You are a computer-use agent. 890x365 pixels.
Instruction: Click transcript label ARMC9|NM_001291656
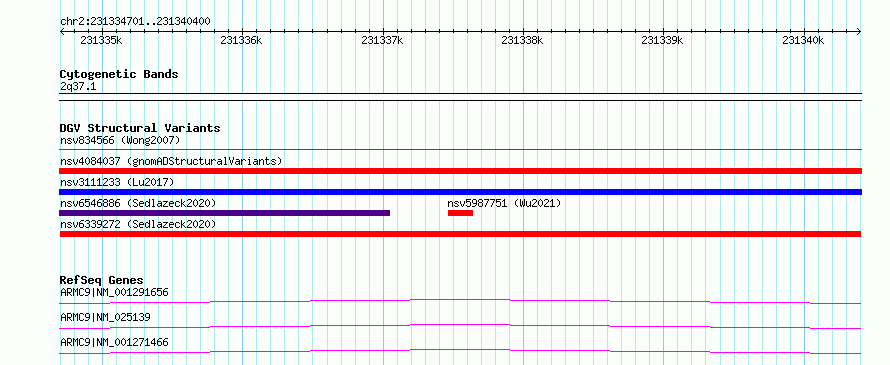[114, 292]
